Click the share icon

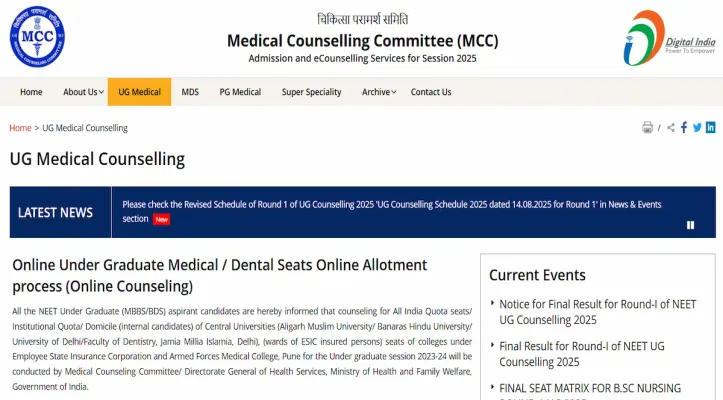tap(671, 127)
